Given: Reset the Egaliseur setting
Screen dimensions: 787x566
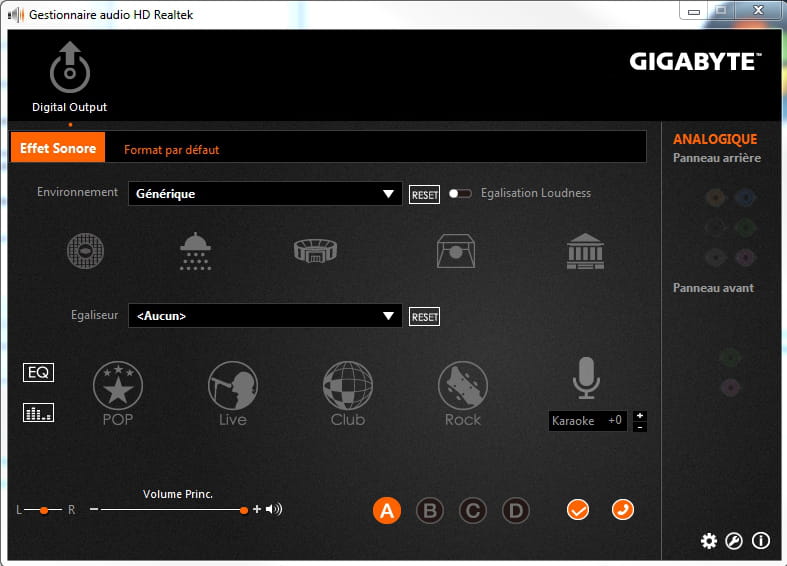Looking at the screenshot, I should (x=424, y=317).
